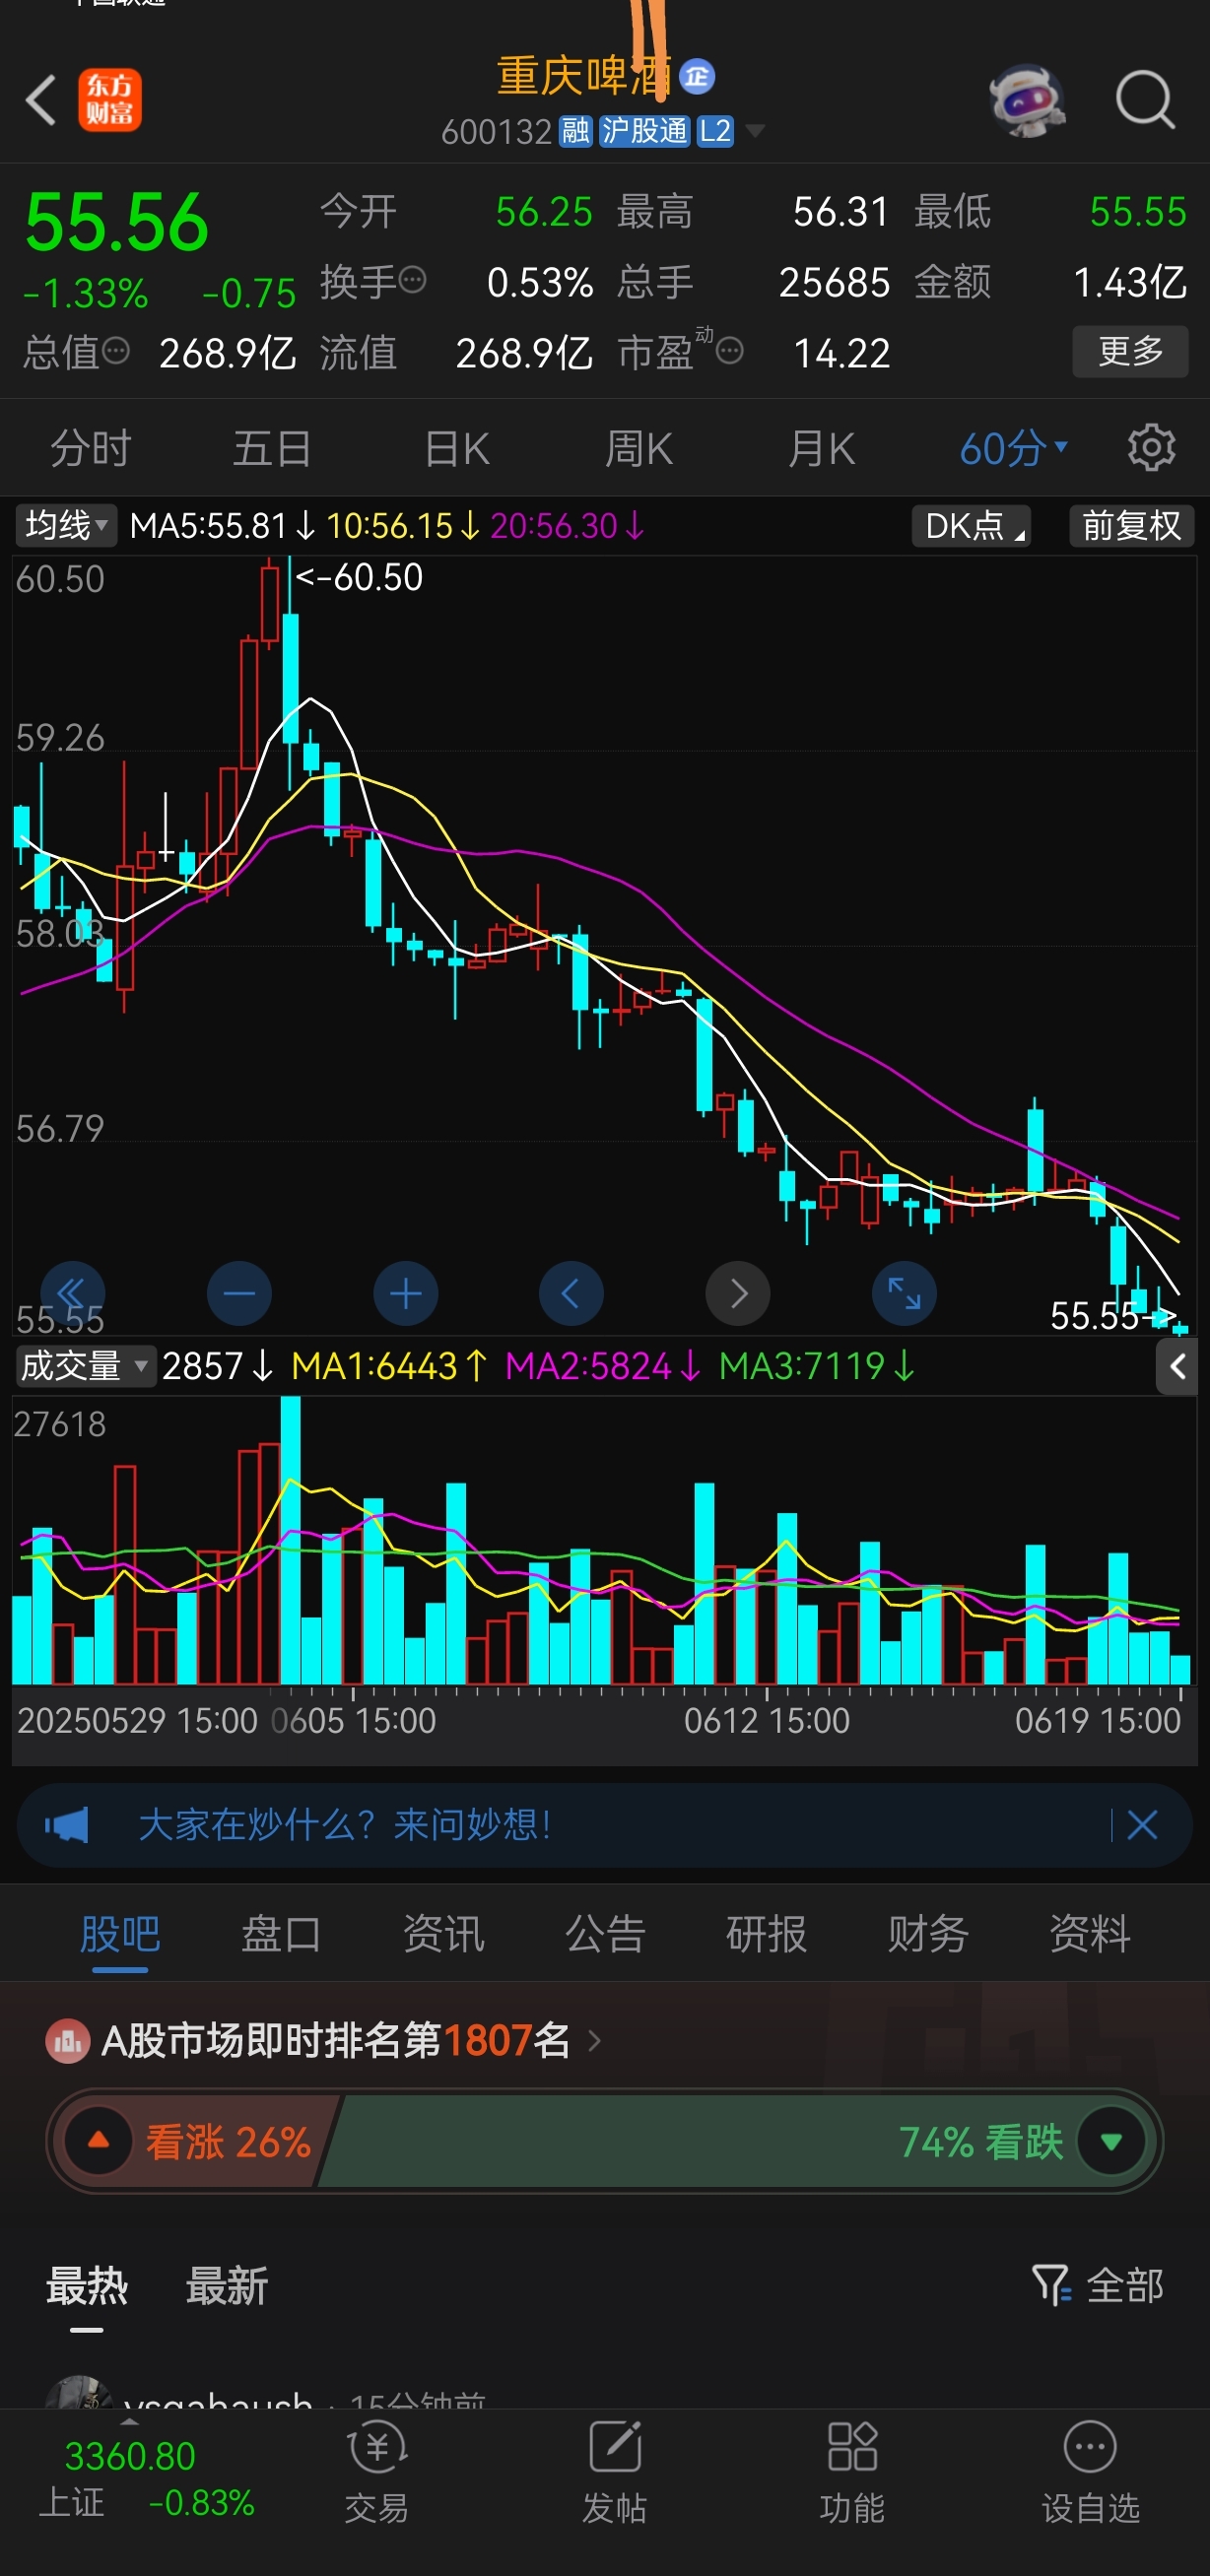
Task: Tap the search magnifier icon
Action: tap(1145, 100)
